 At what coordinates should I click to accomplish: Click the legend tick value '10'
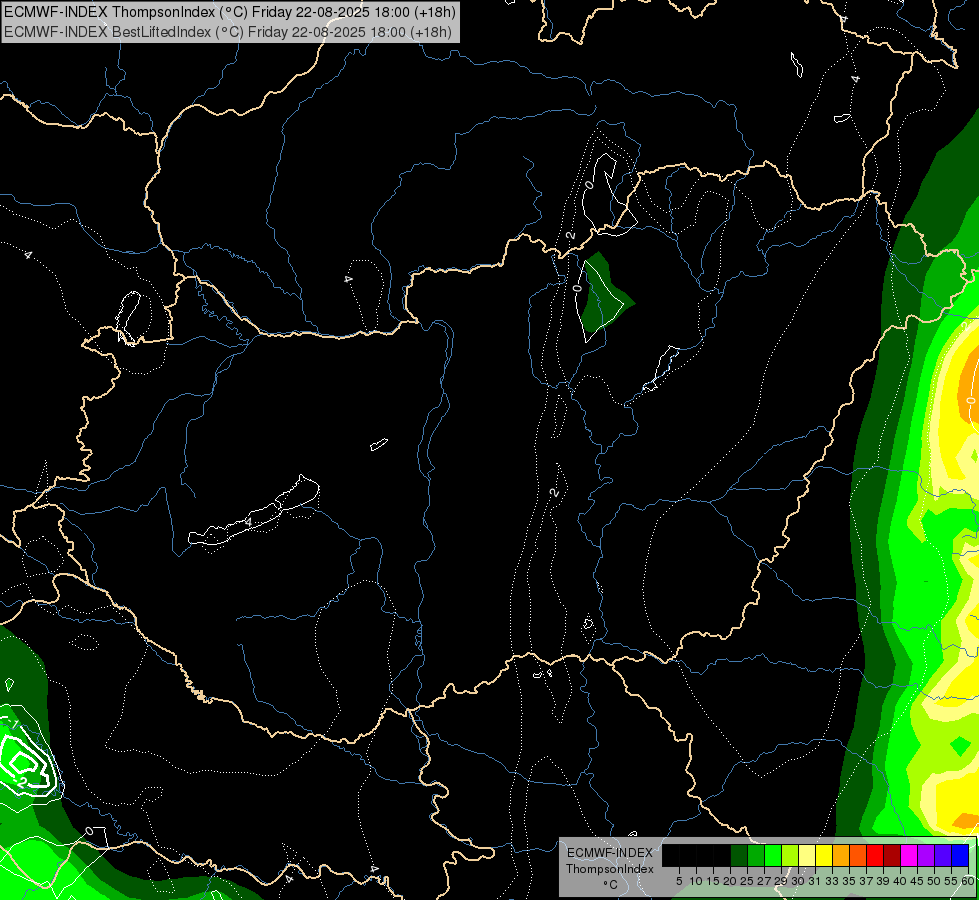coord(696,881)
